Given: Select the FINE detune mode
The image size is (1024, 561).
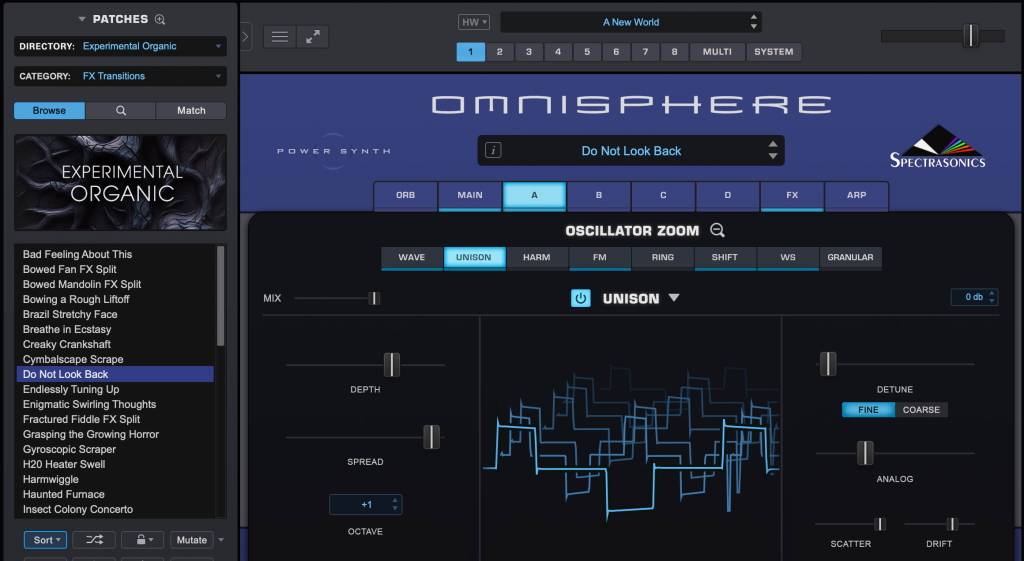Looking at the screenshot, I should pos(868,409).
